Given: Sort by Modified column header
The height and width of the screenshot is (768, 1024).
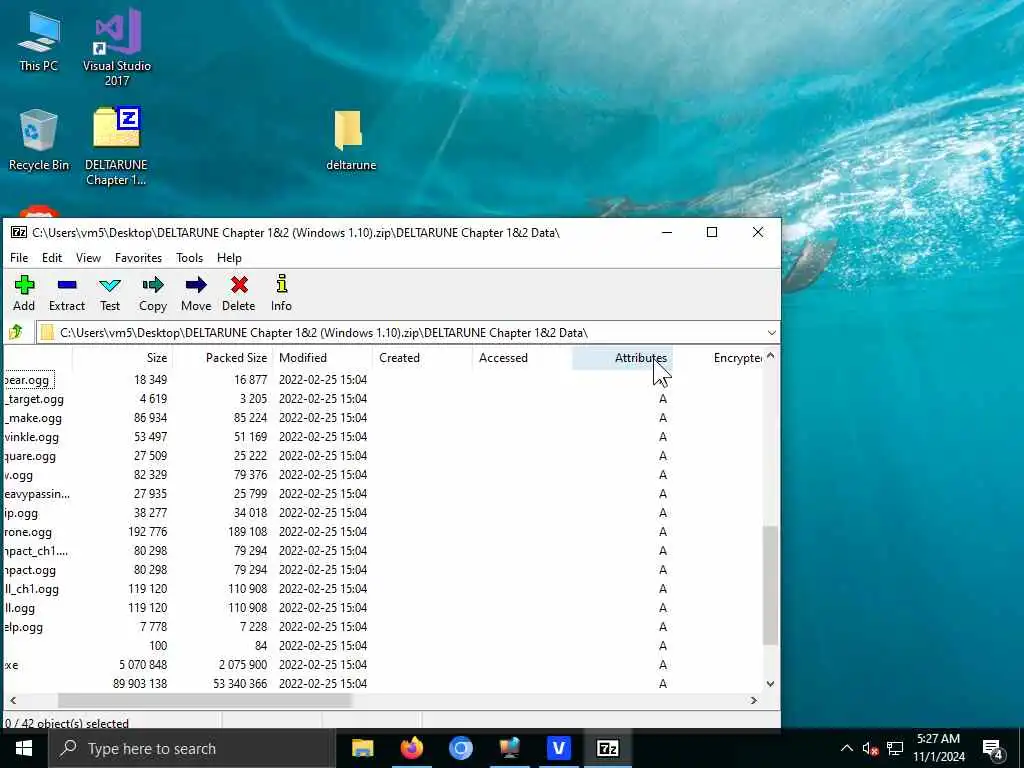Looking at the screenshot, I should [x=323, y=358].
